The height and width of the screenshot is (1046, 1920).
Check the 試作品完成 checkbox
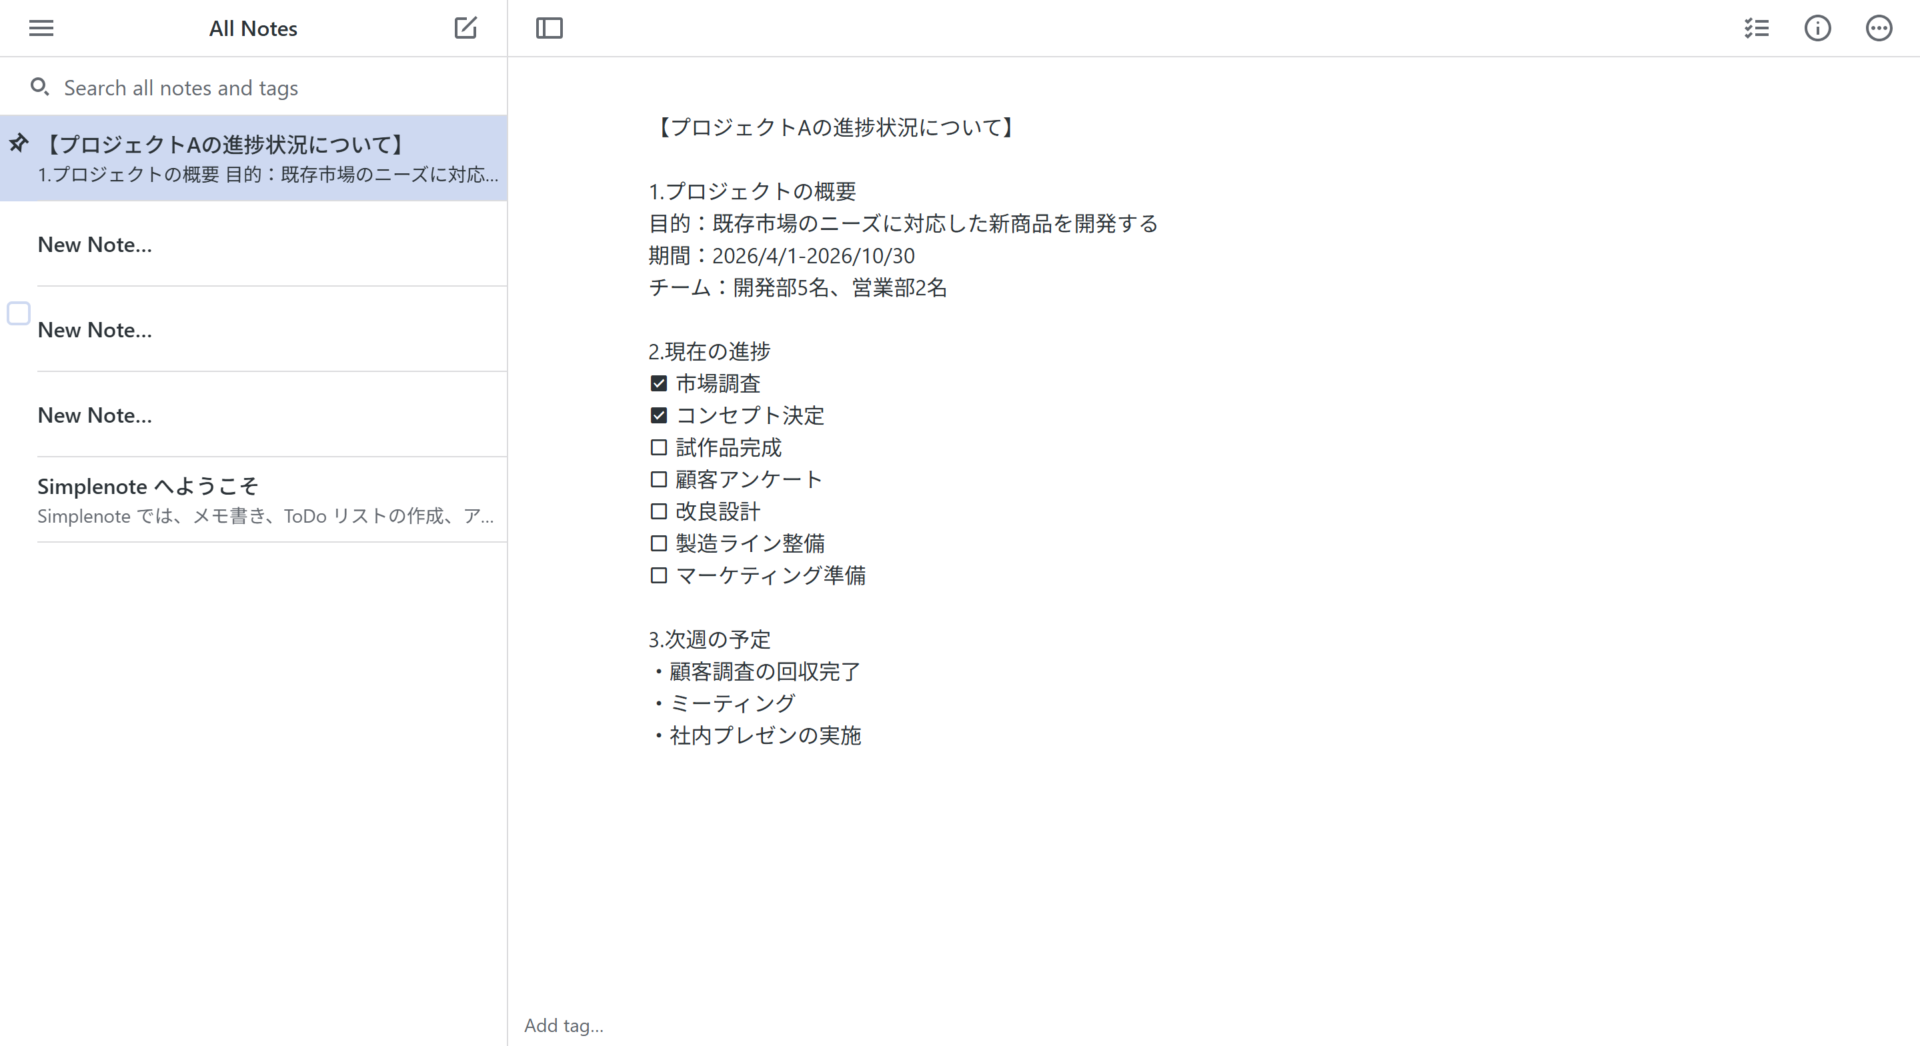click(x=658, y=448)
